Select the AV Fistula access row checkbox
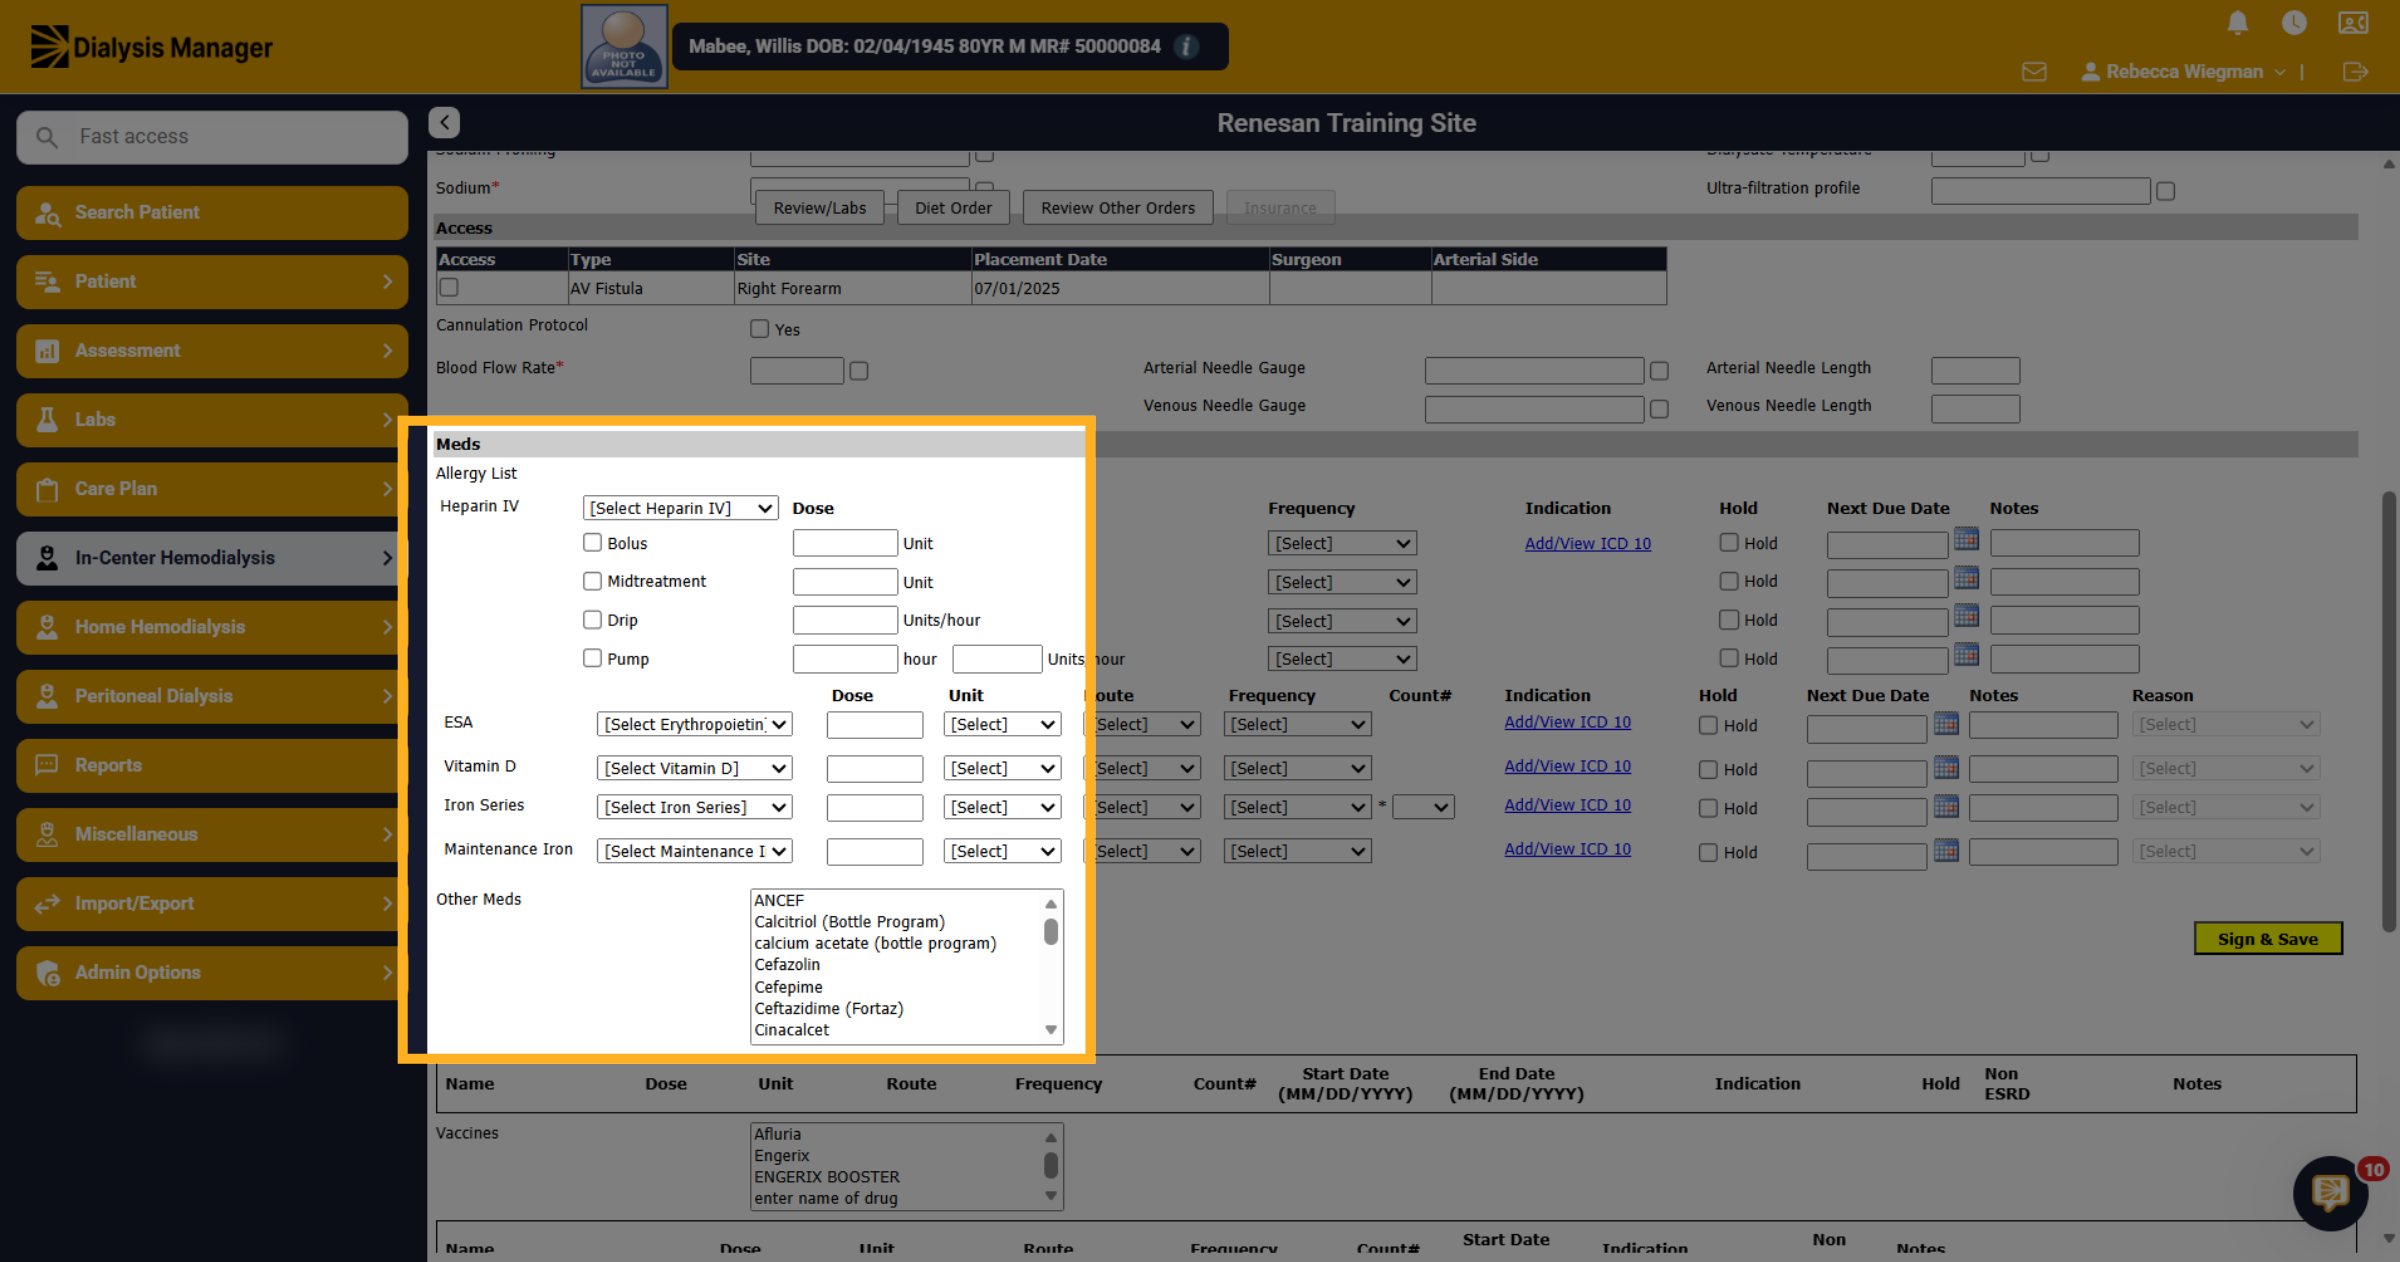The width and height of the screenshot is (2400, 1262). tap(449, 288)
